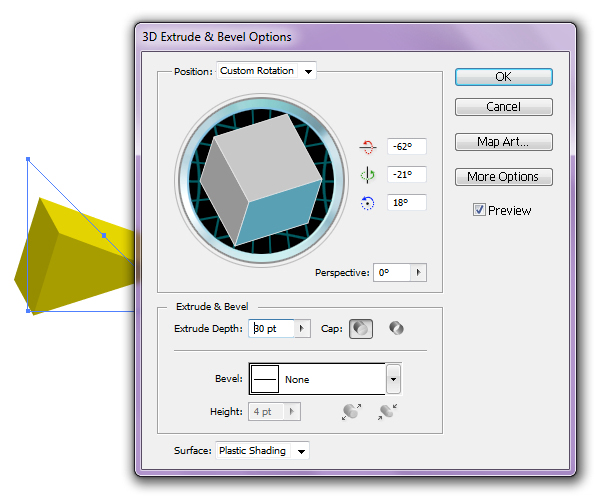Open the Surface shading dropdown arrow
Image resolution: width=600 pixels, height=500 pixels.
pyautogui.click(x=302, y=451)
